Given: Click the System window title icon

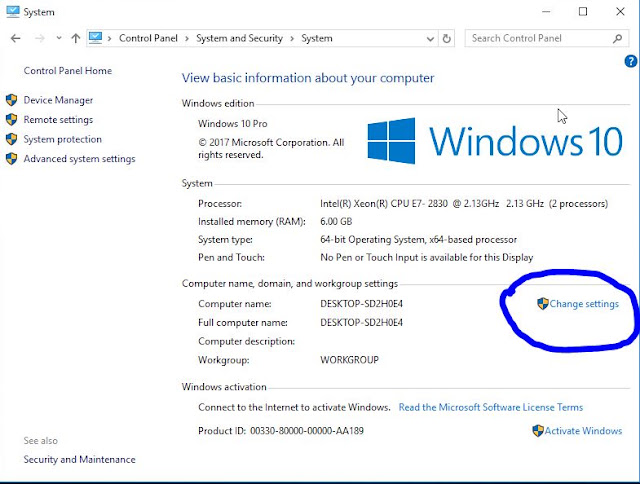Looking at the screenshot, I should pyautogui.click(x=13, y=11).
